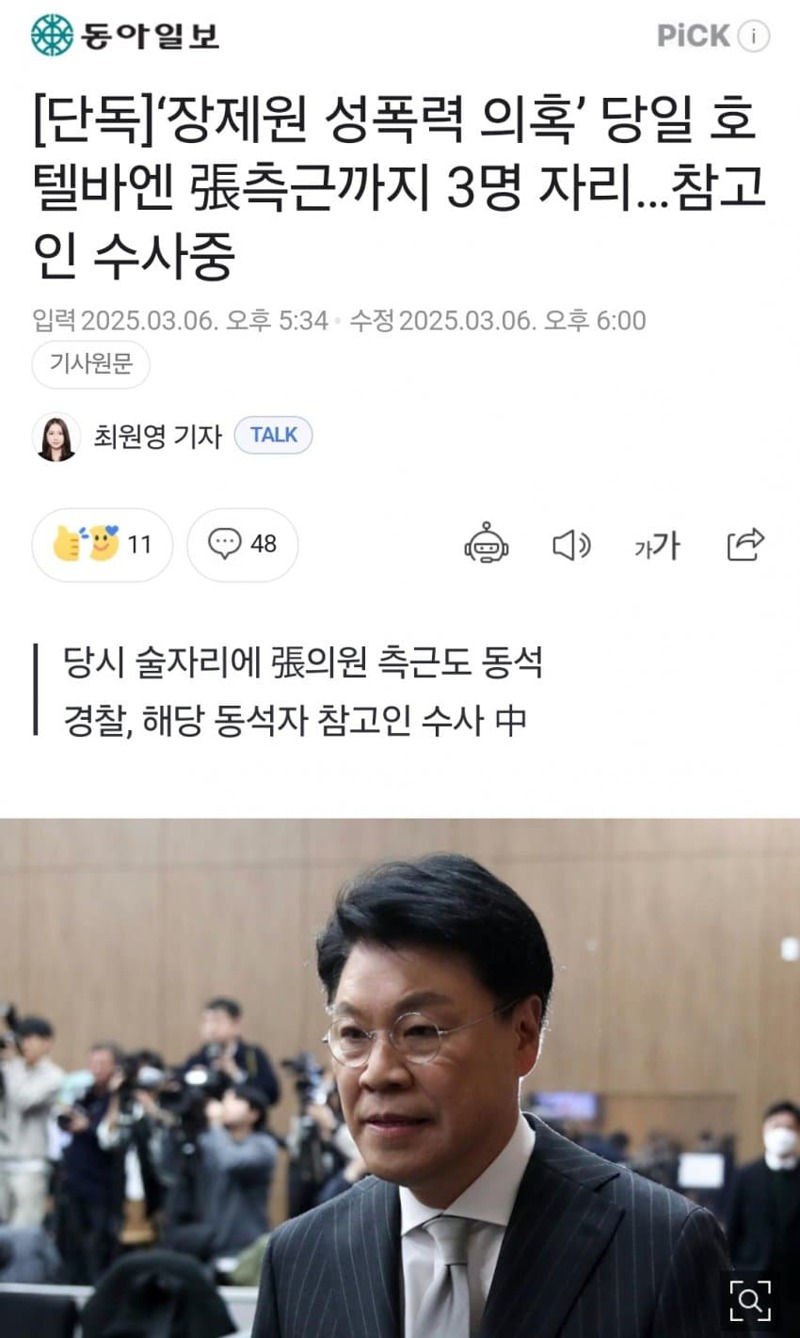Tap the article photo of man in glasses

(x=400, y=1078)
